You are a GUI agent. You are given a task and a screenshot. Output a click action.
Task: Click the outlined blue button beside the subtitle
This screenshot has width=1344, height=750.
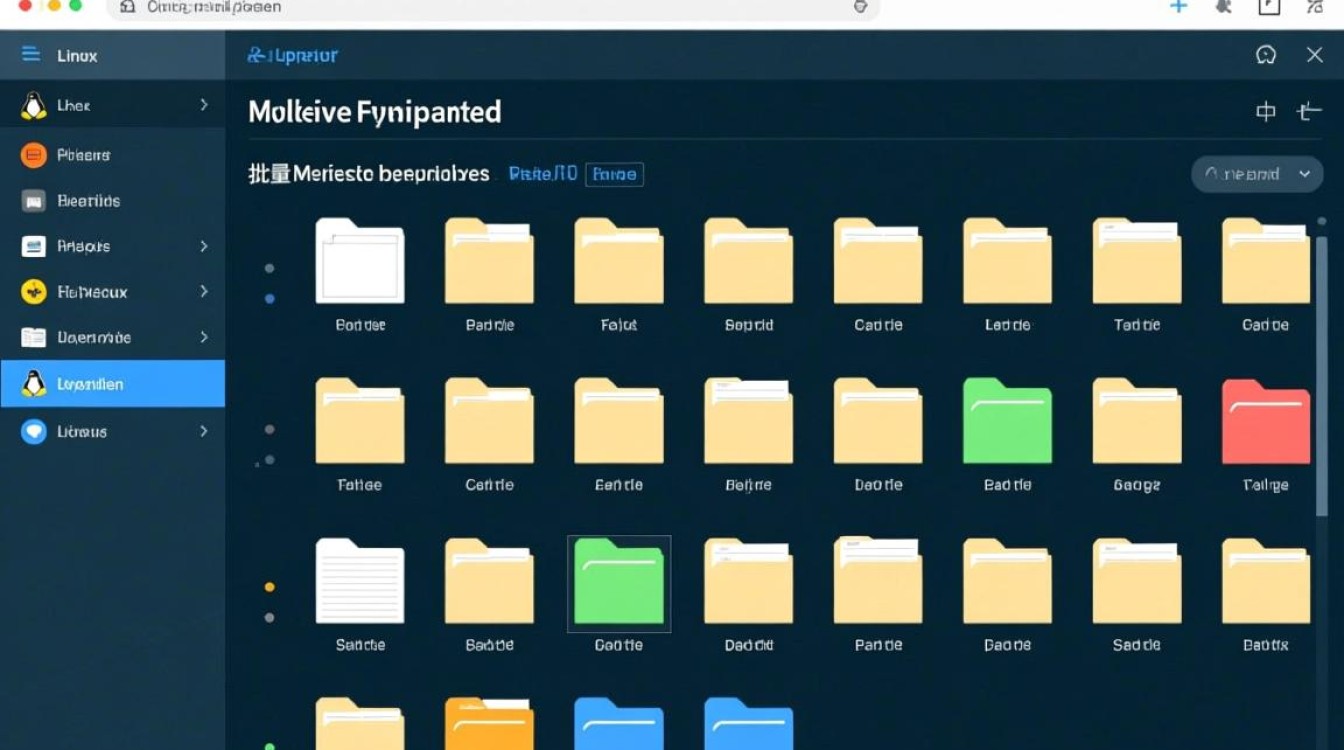pyautogui.click(x=614, y=174)
